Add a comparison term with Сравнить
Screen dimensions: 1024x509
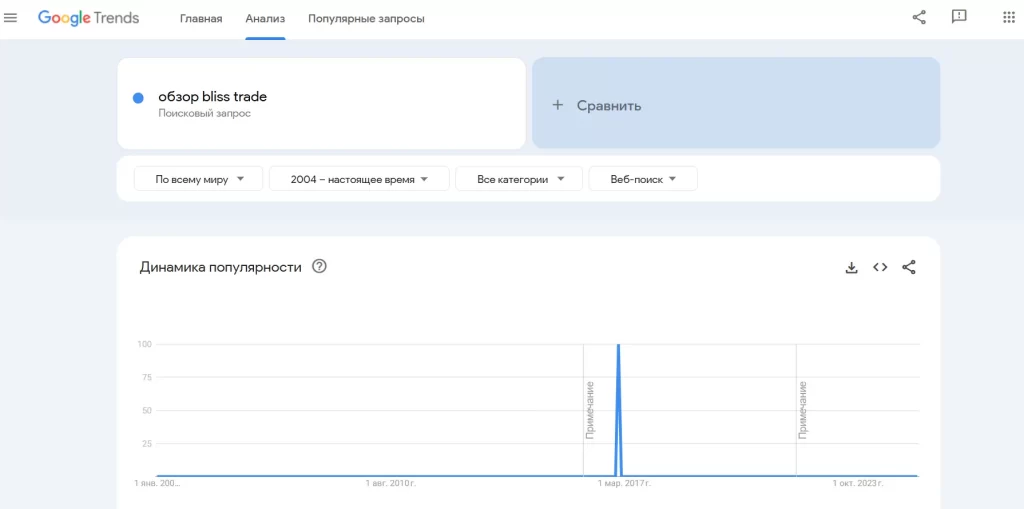click(x=736, y=103)
